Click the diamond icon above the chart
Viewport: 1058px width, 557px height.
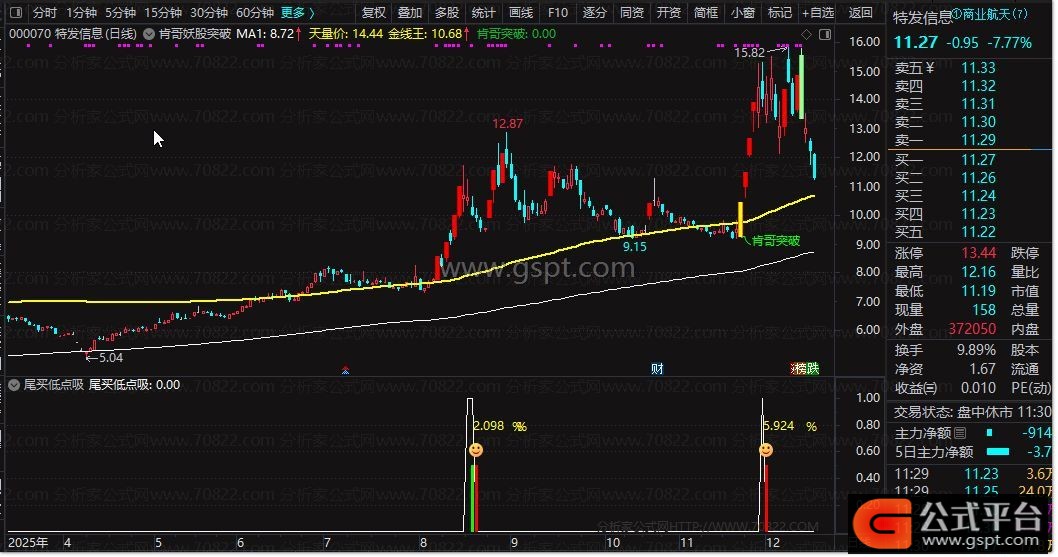[x=806, y=34]
